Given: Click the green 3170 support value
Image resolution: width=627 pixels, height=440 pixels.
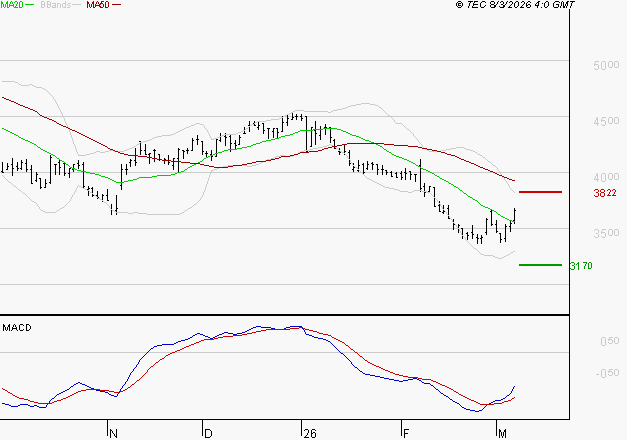Looking at the screenshot, I should pos(581,266).
